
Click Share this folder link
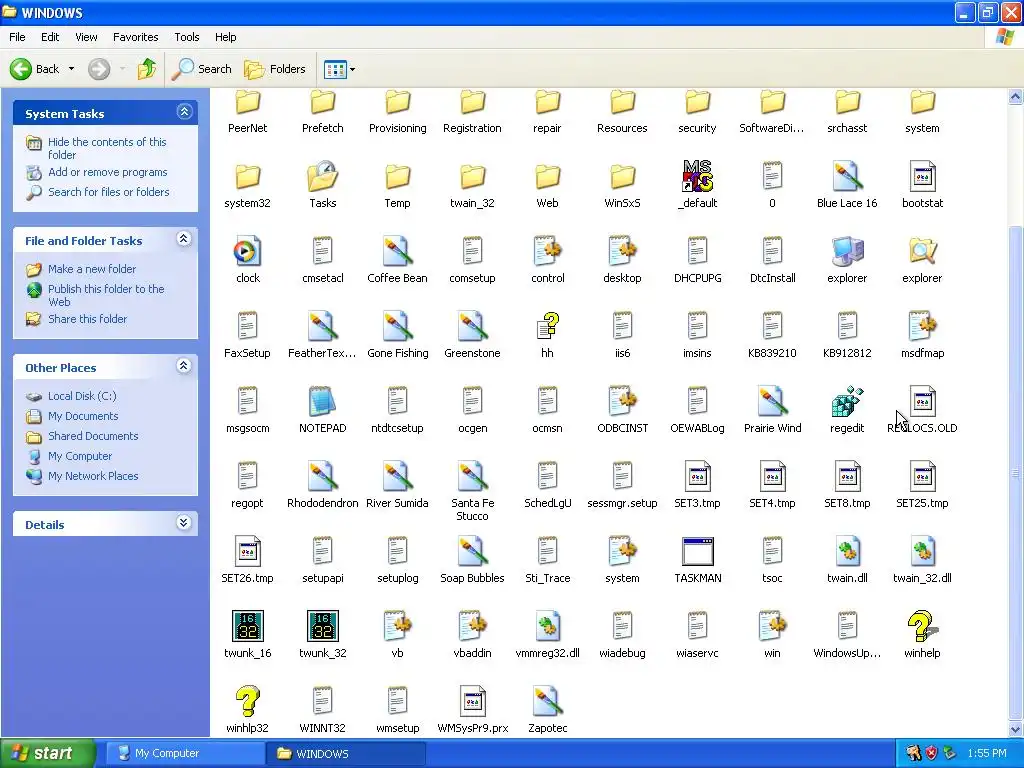(x=88, y=319)
